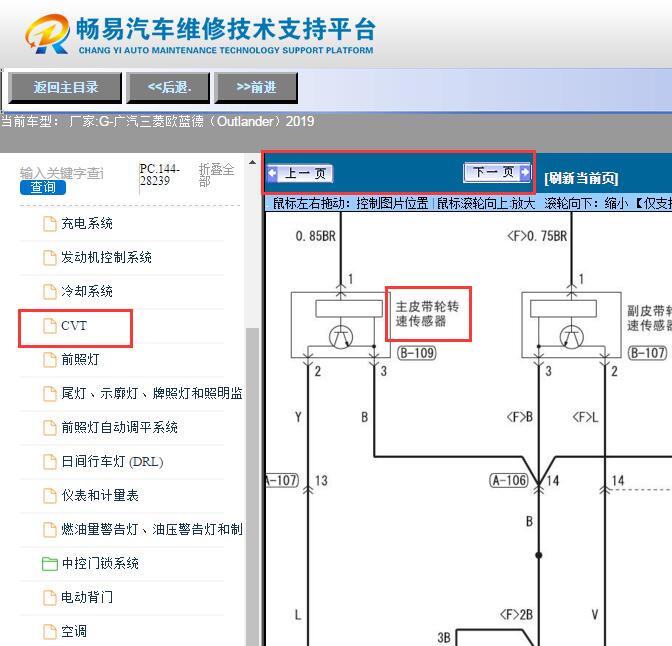The width and height of the screenshot is (672, 646).
Task: Focus the keyword search input field
Action: (x=62, y=173)
